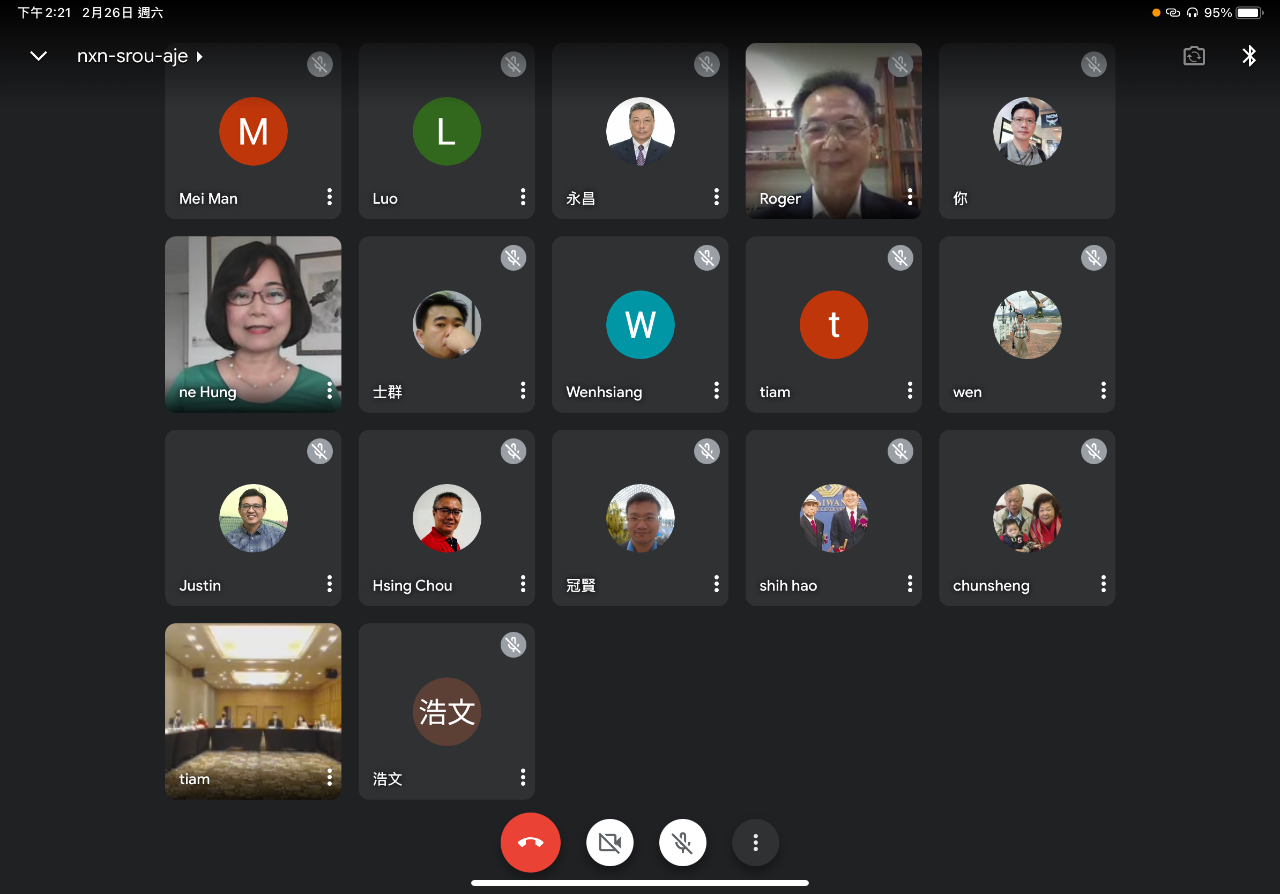Open the three-dot menu on ne Hung's tile
The height and width of the screenshot is (894, 1280).
(329, 391)
